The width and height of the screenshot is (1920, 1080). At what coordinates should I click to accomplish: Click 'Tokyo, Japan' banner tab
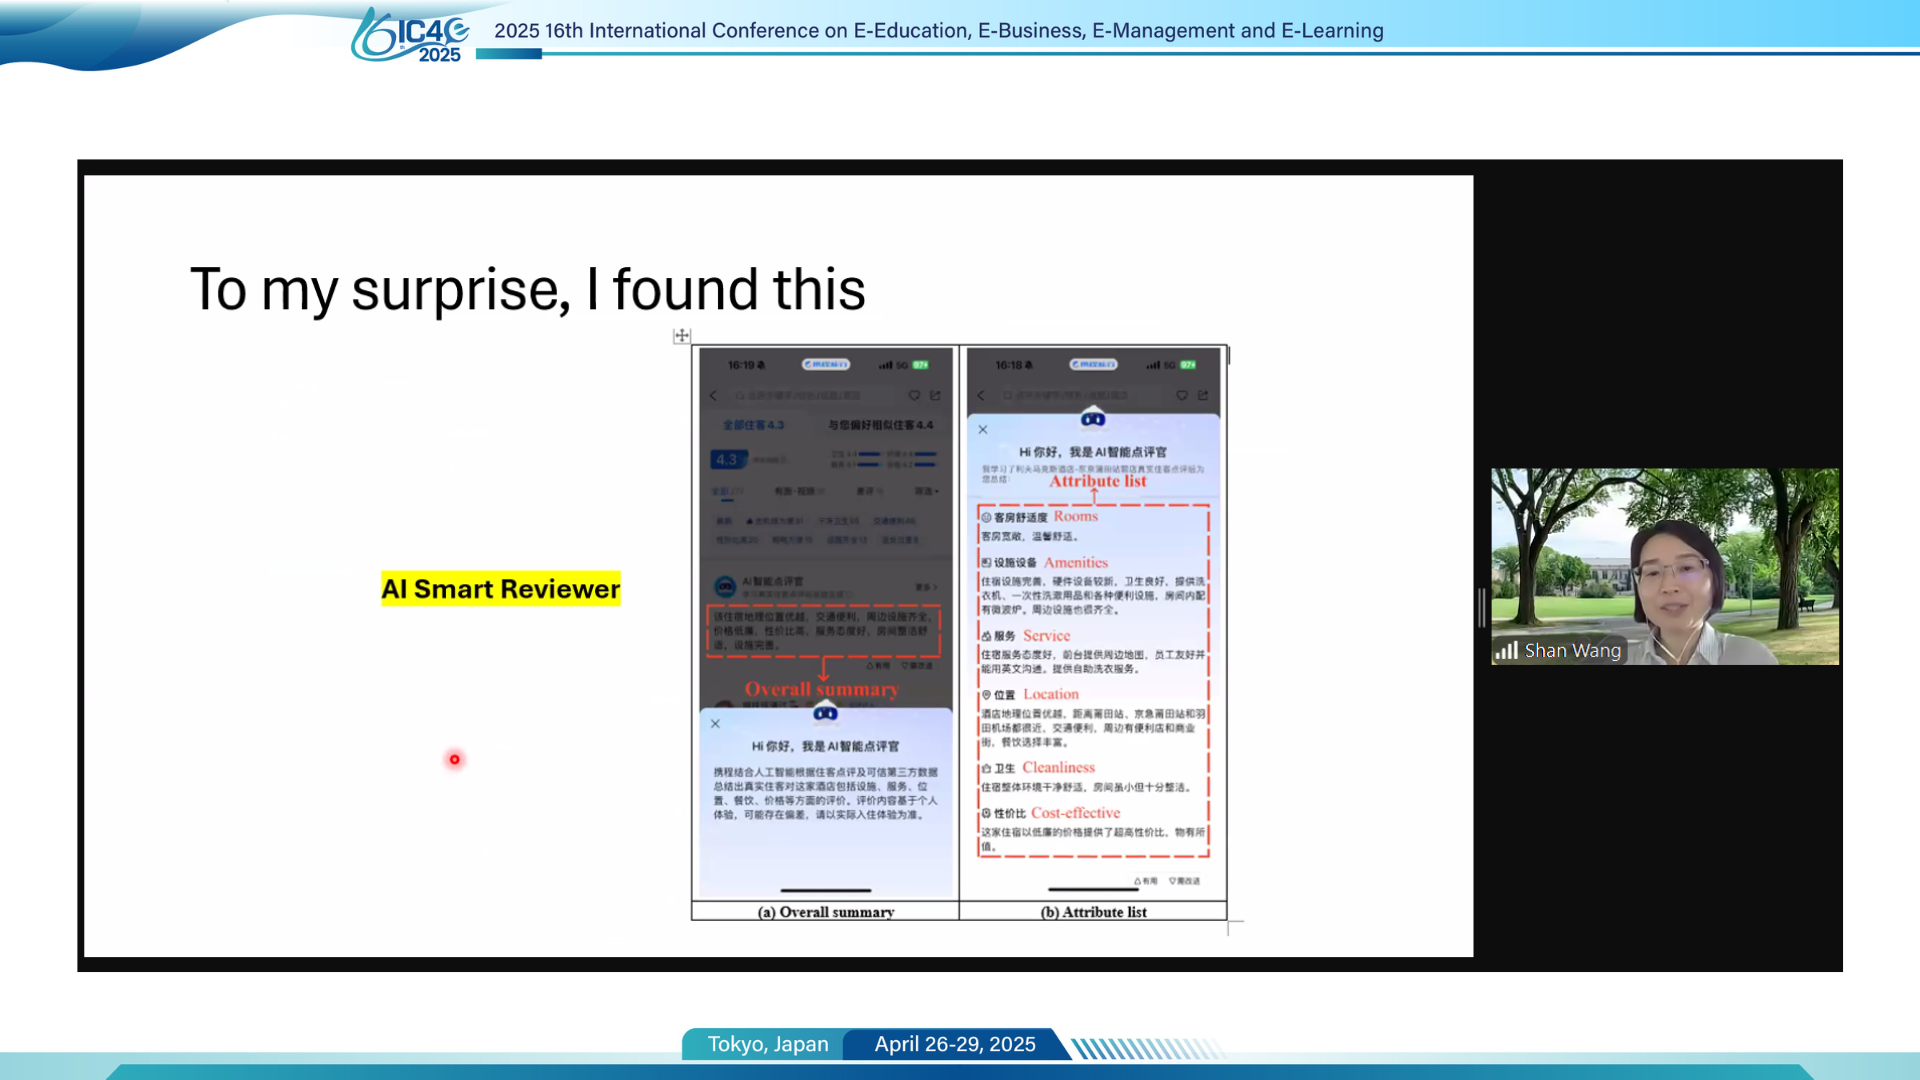(768, 1044)
